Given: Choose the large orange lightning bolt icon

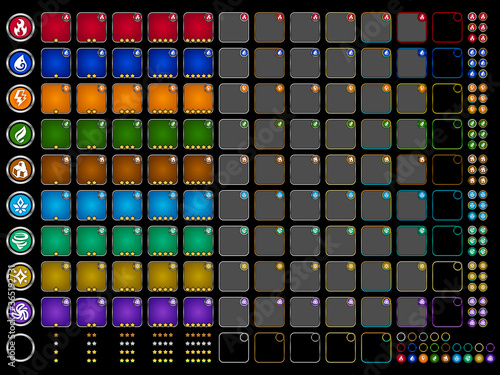Looking at the screenshot, I should coord(20,98).
